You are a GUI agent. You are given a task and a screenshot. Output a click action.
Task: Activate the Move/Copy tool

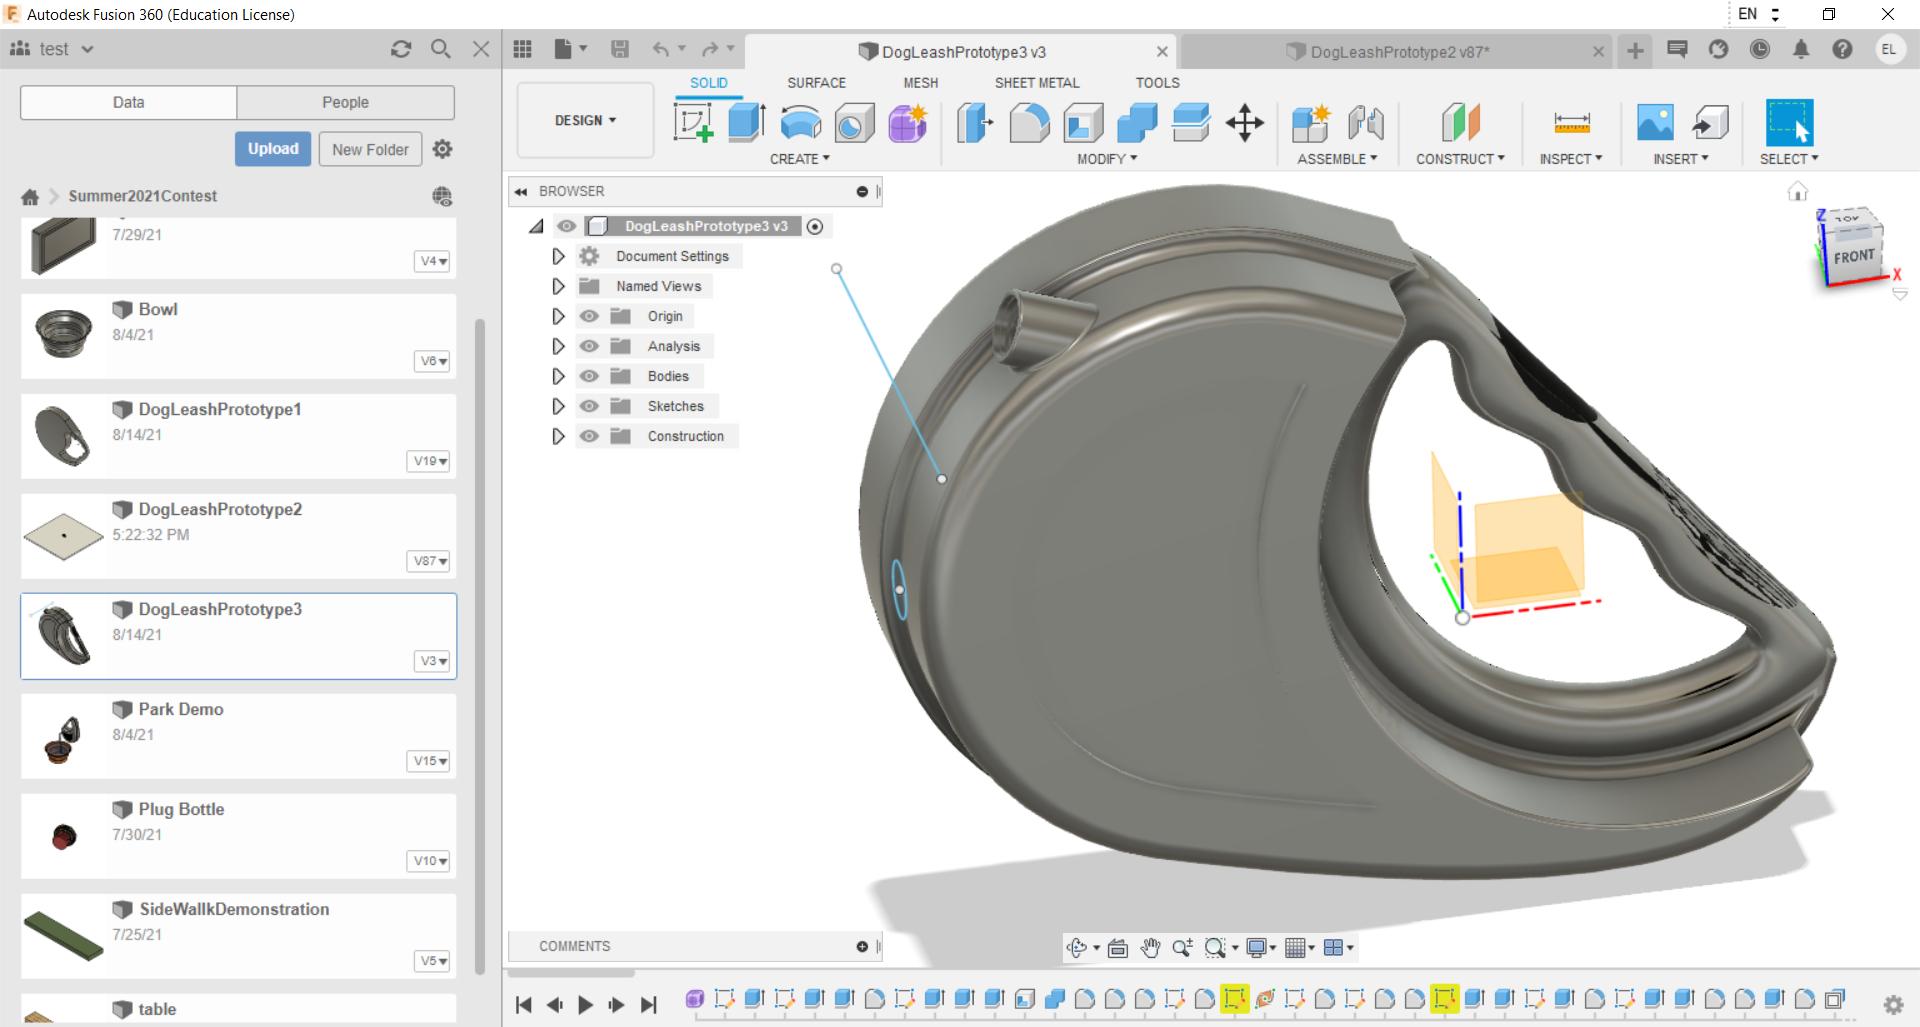click(x=1245, y=123)
